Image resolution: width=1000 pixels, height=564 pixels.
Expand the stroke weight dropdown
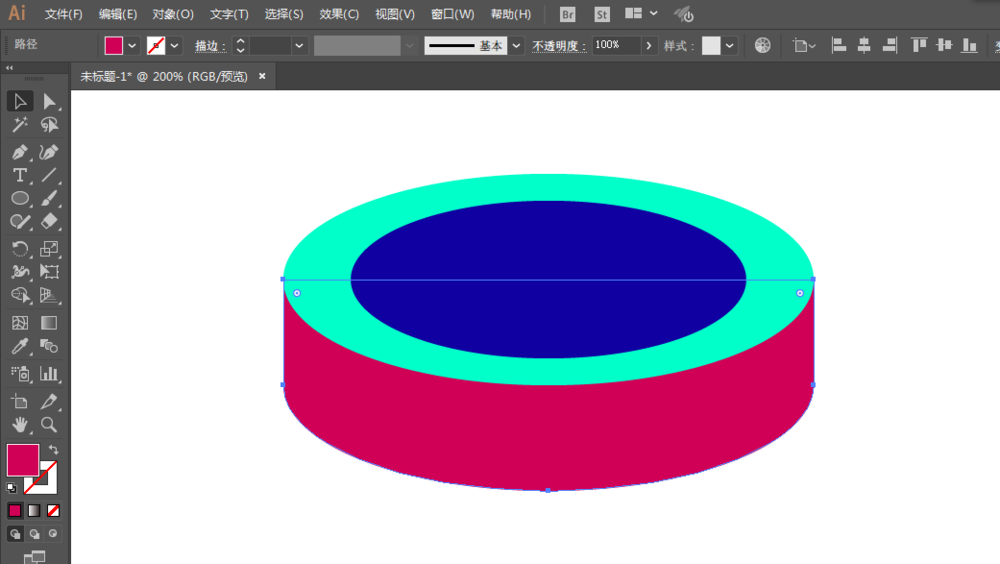299,46
